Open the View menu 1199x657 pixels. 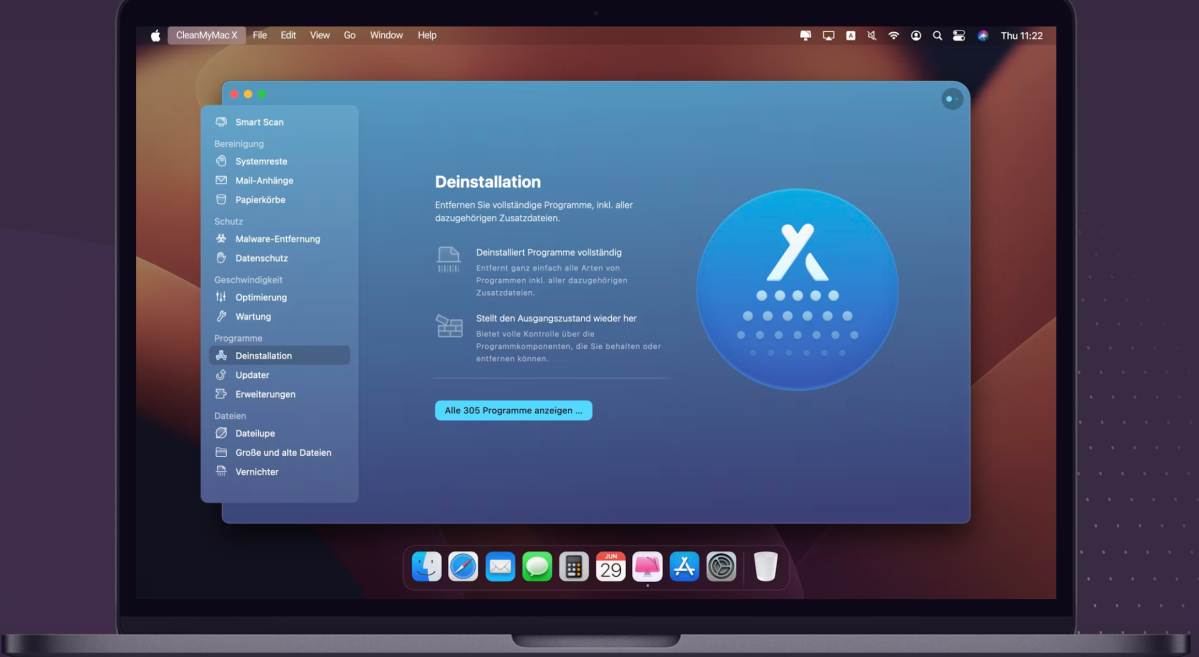tap(320, 35)
